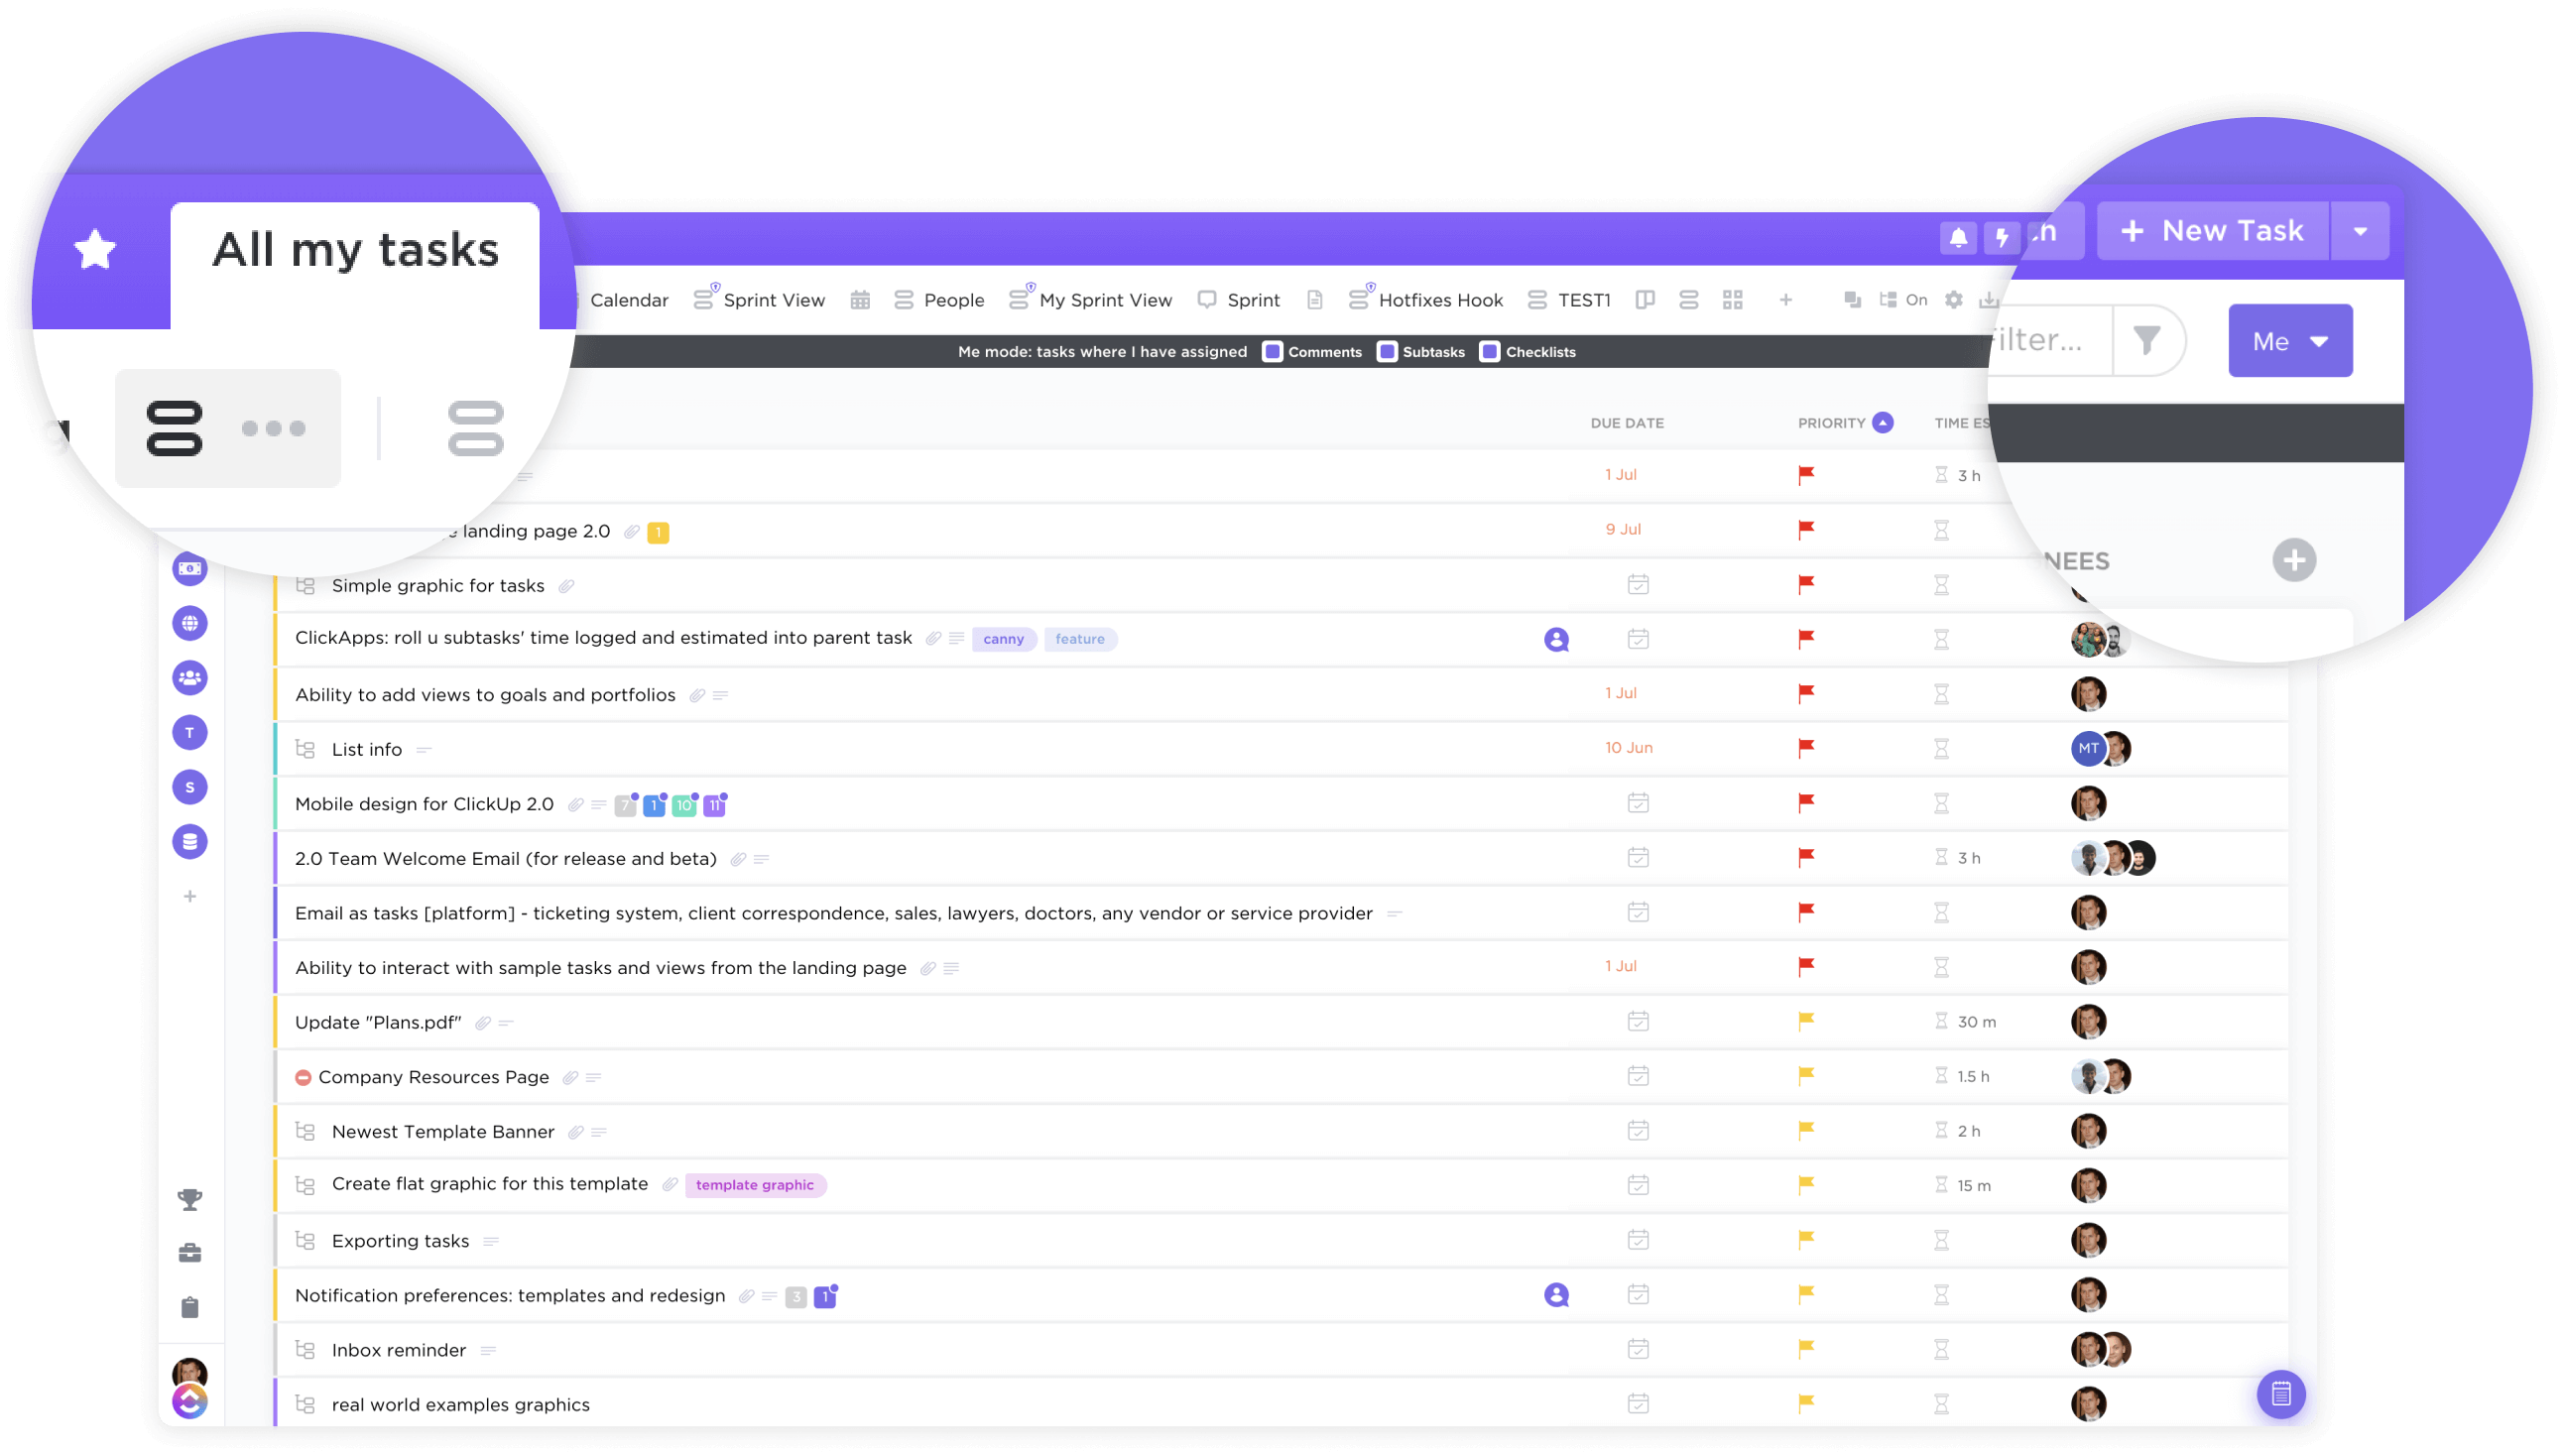
Task: Click the People tab
Action: [953, 300]
